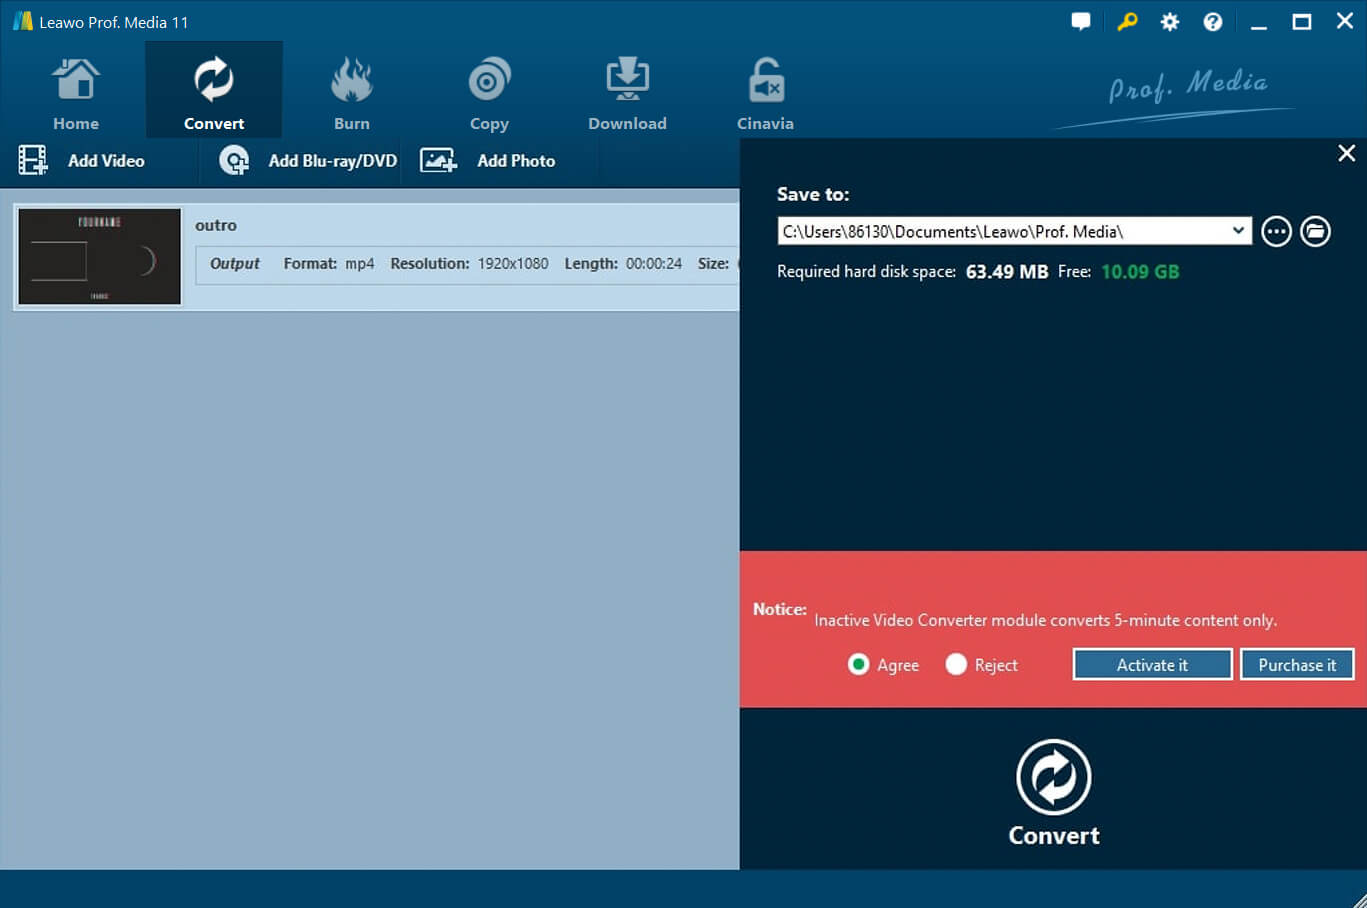Image resolution: width=1367 pixels, height=908 pixels.
Task: Activate the Video Converter module
Action: click(1151, 664)
